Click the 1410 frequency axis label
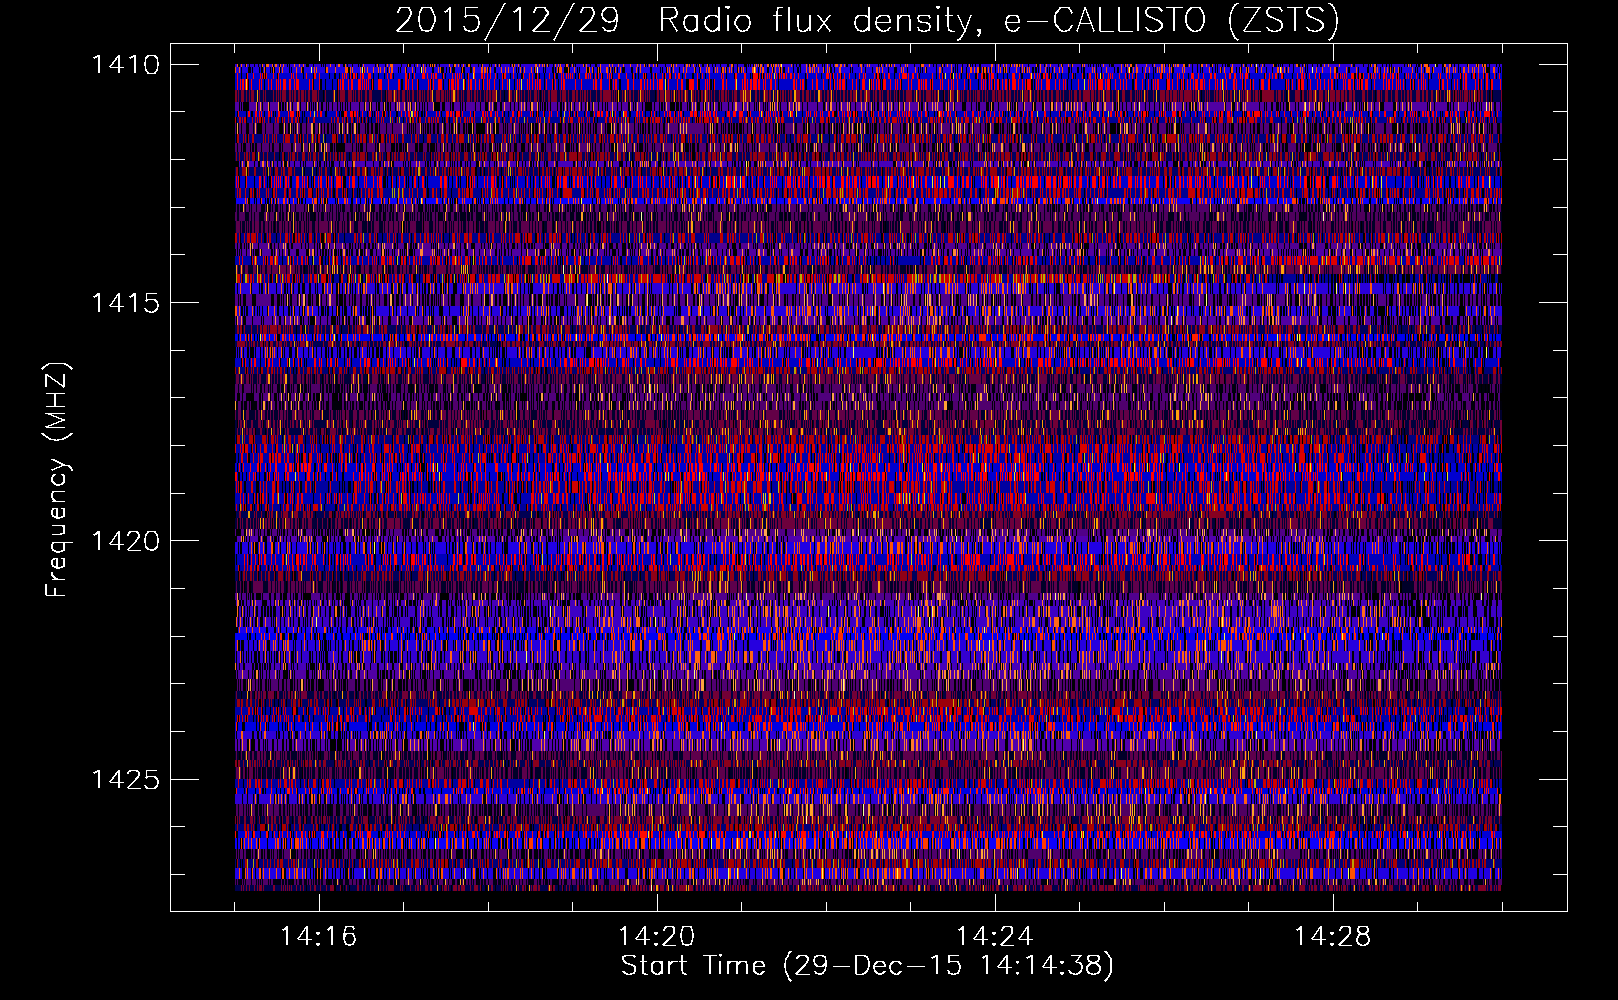Screen dimensions: 1618x1000 click(x=125, y=65)
